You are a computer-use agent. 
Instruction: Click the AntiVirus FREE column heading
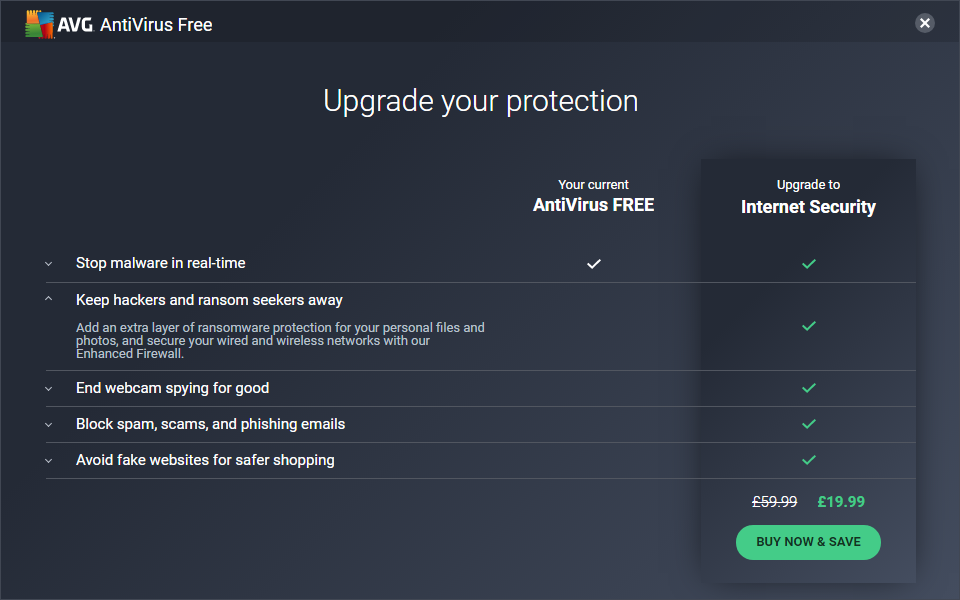tap(593, 205)
